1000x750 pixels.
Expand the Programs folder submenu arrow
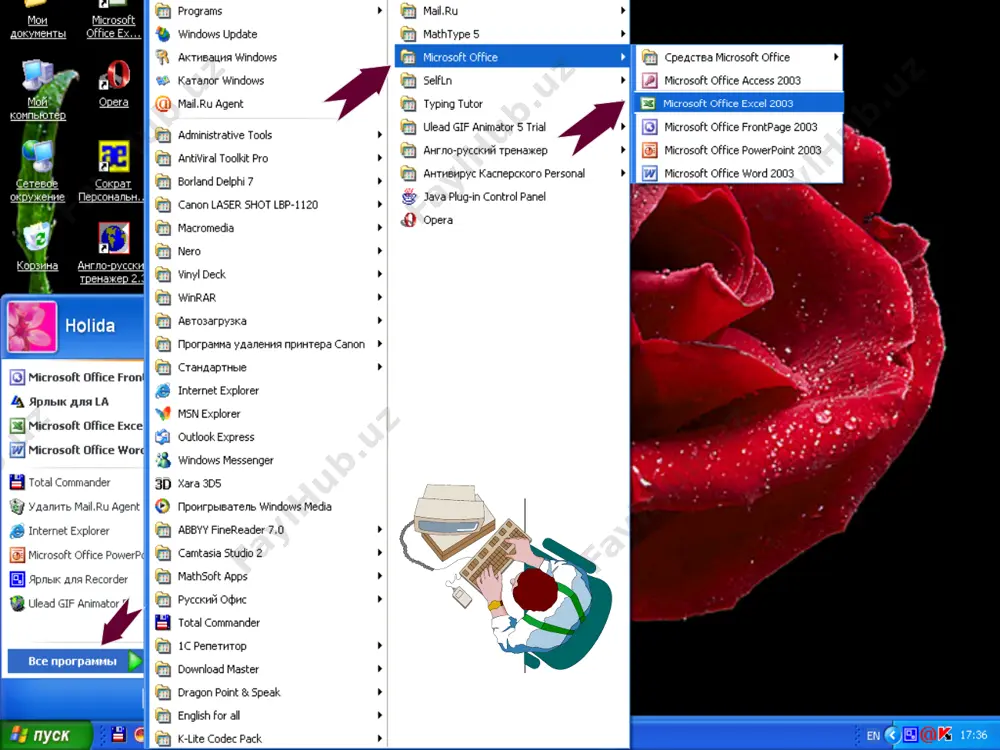[x=379, y=11]
